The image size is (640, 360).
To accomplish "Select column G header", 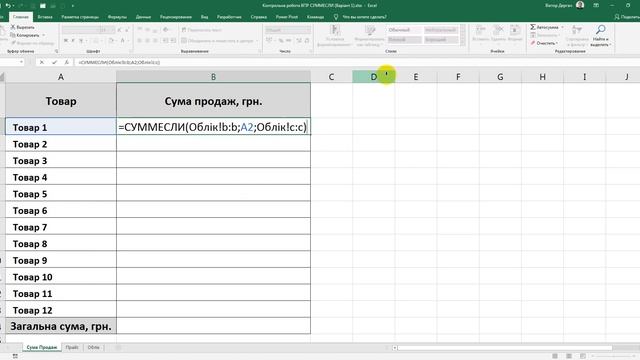I will [500, 76].
